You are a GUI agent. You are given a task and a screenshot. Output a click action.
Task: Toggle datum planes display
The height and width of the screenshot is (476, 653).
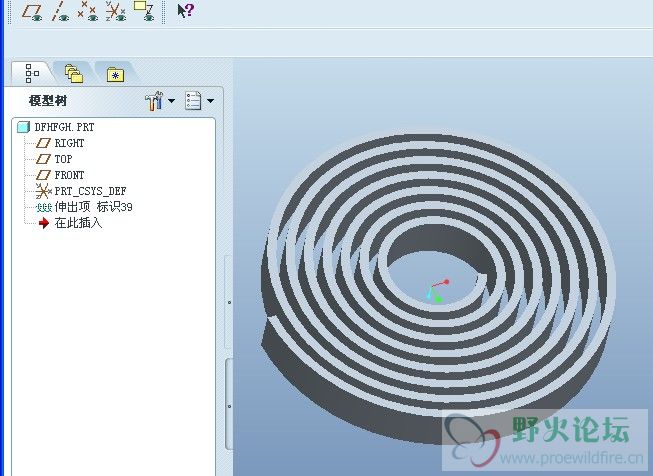click(x=32, y=12)
